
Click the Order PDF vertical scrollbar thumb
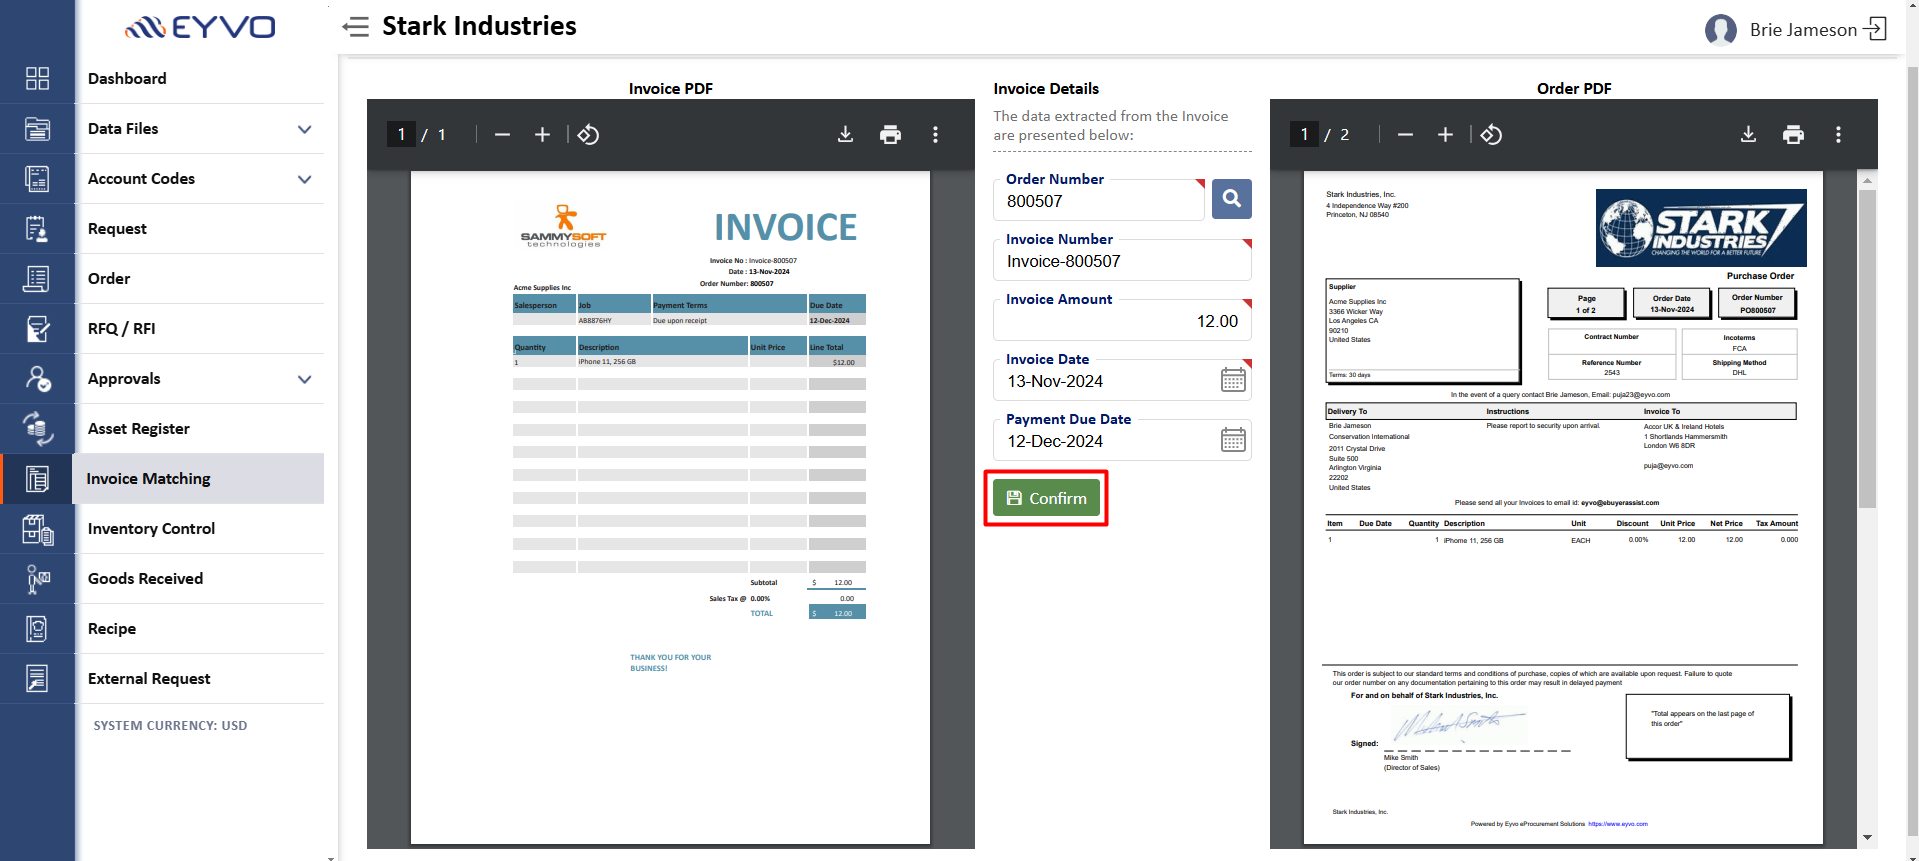pyautogui.click(x=1867, y=348)
